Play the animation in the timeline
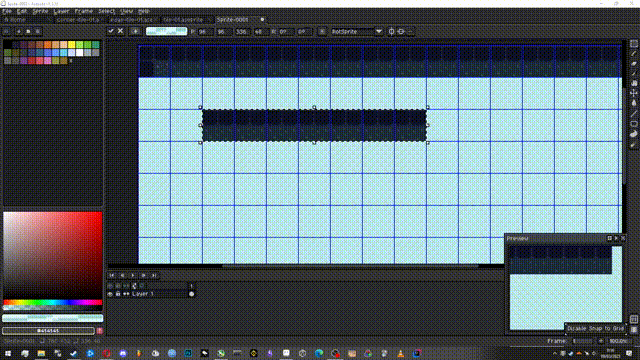Screen dimensions: 640x360 tap(133, 276)
